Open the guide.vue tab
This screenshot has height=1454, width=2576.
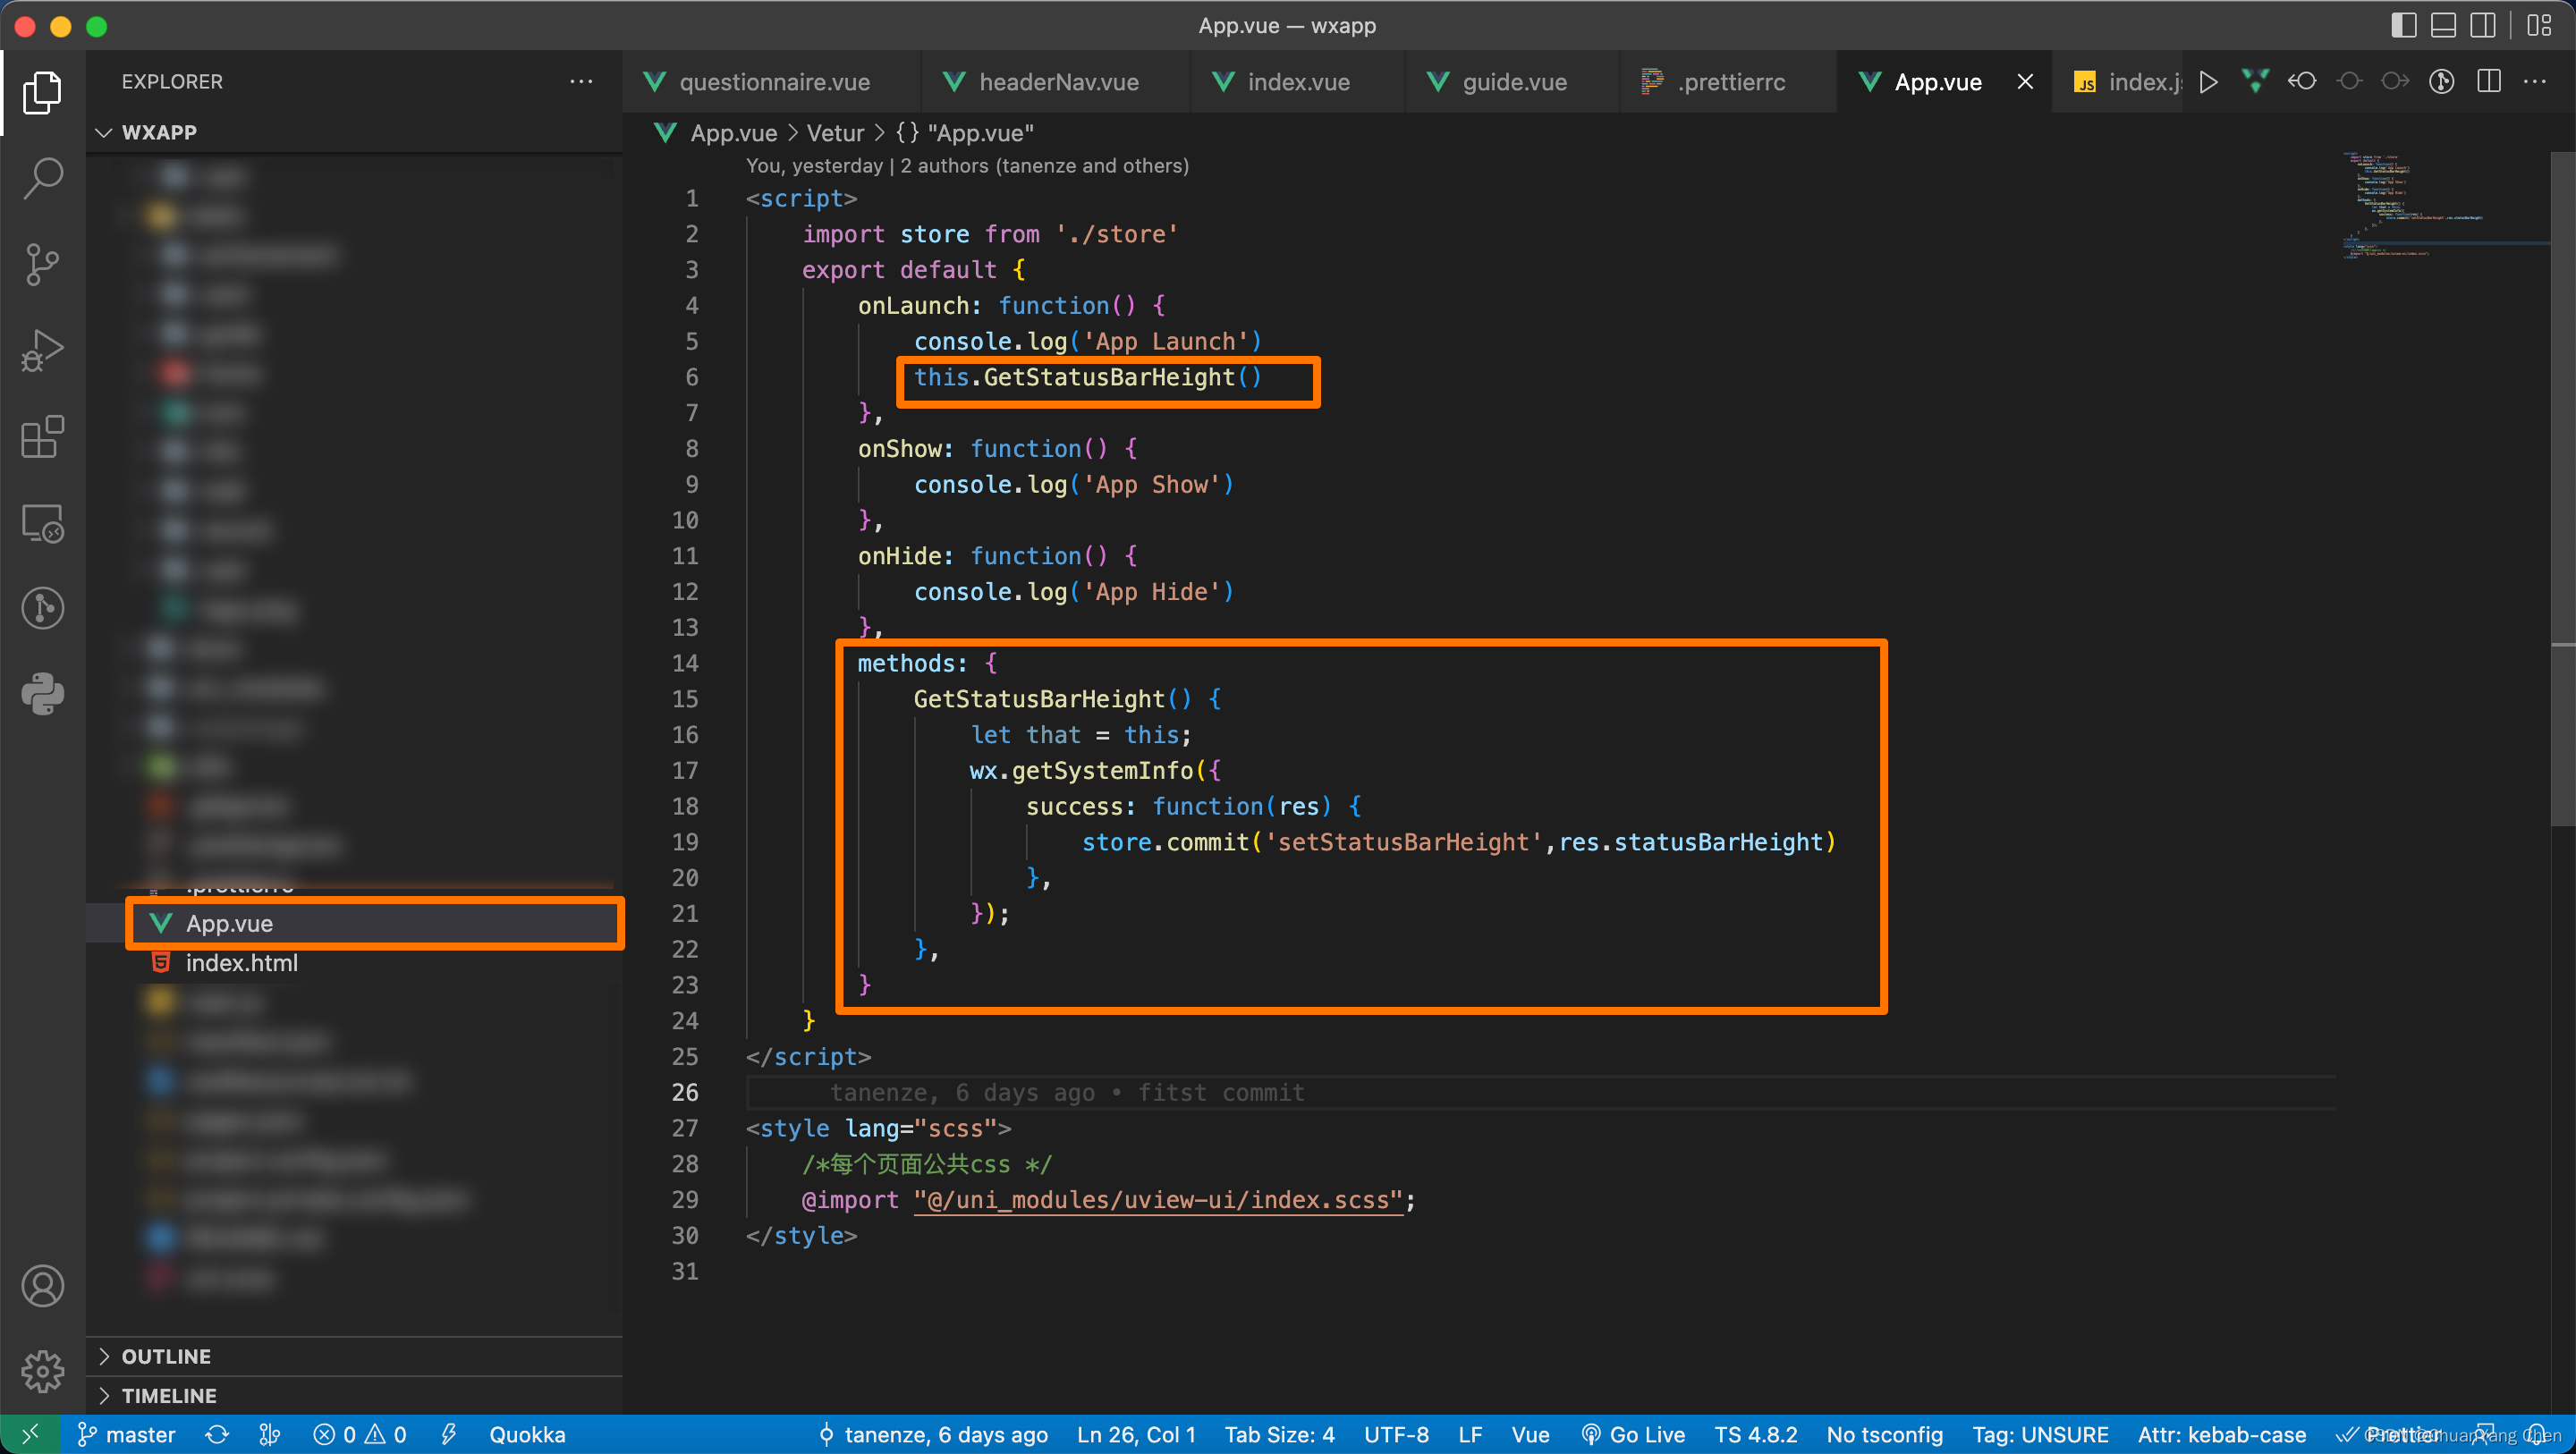tap(1511, 81)
